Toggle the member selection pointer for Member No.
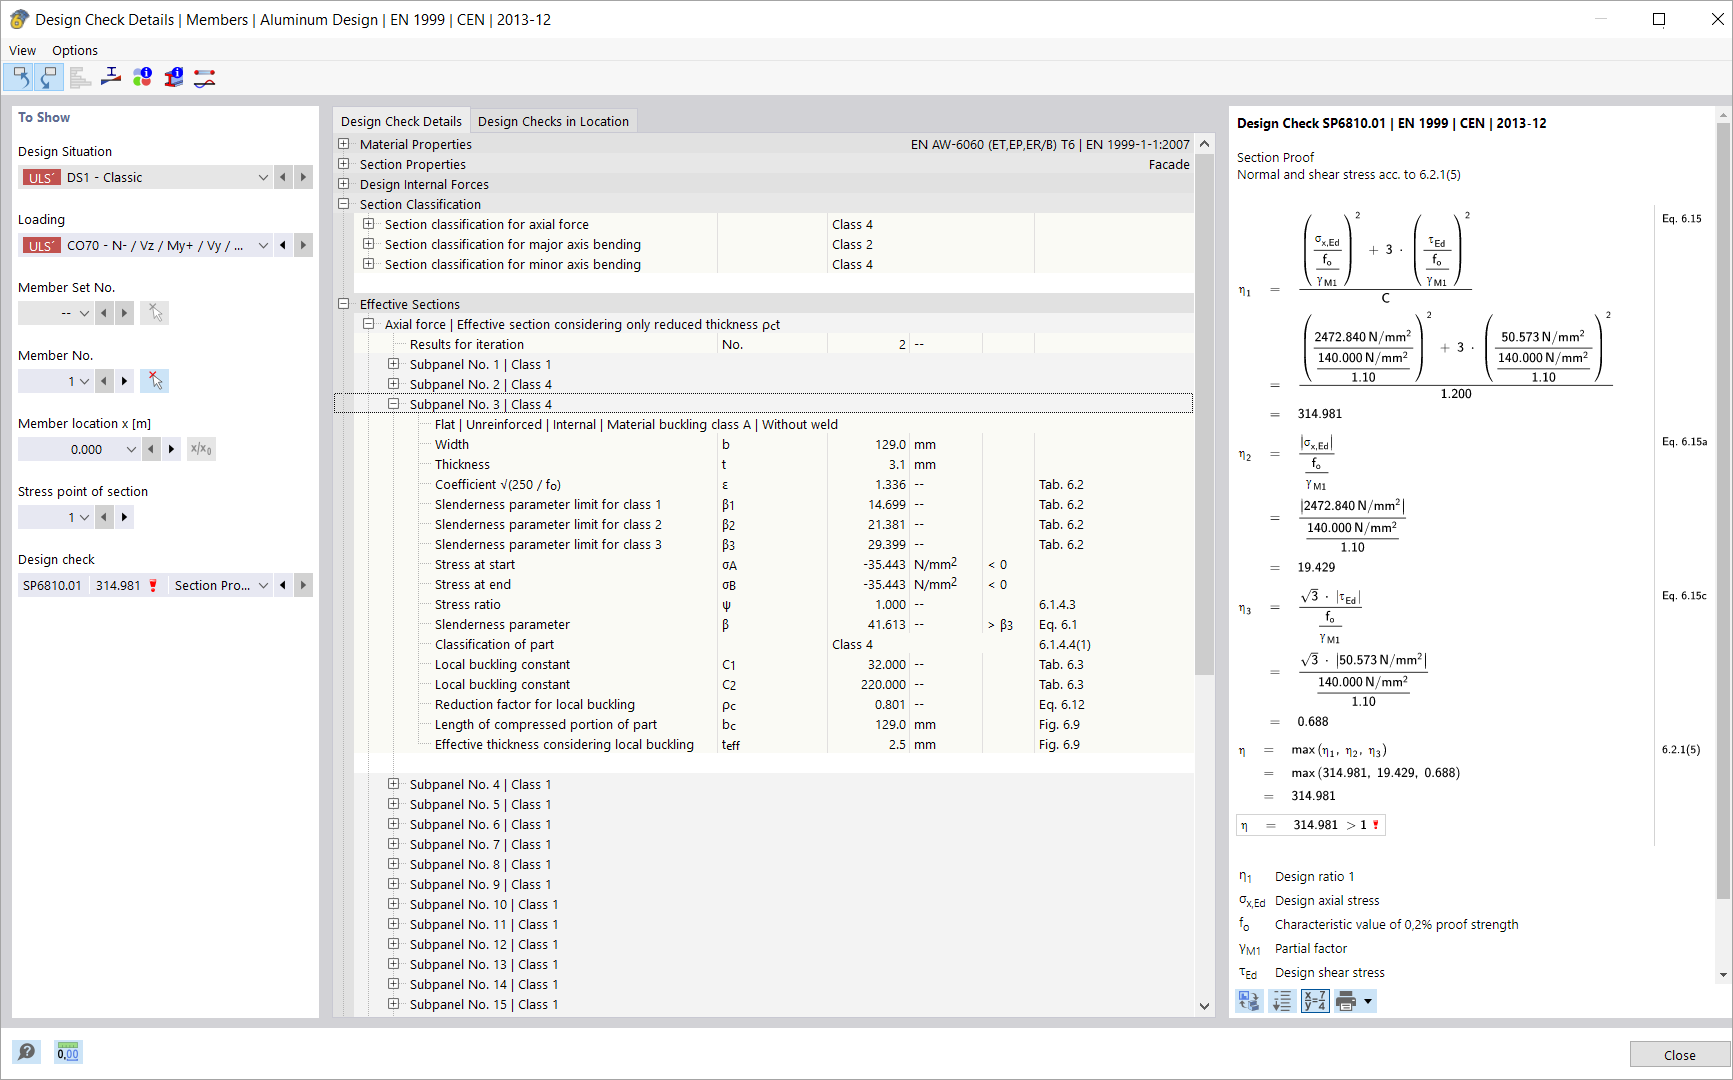Viewport: 1733px width, 1080px height. click(155, 380)
